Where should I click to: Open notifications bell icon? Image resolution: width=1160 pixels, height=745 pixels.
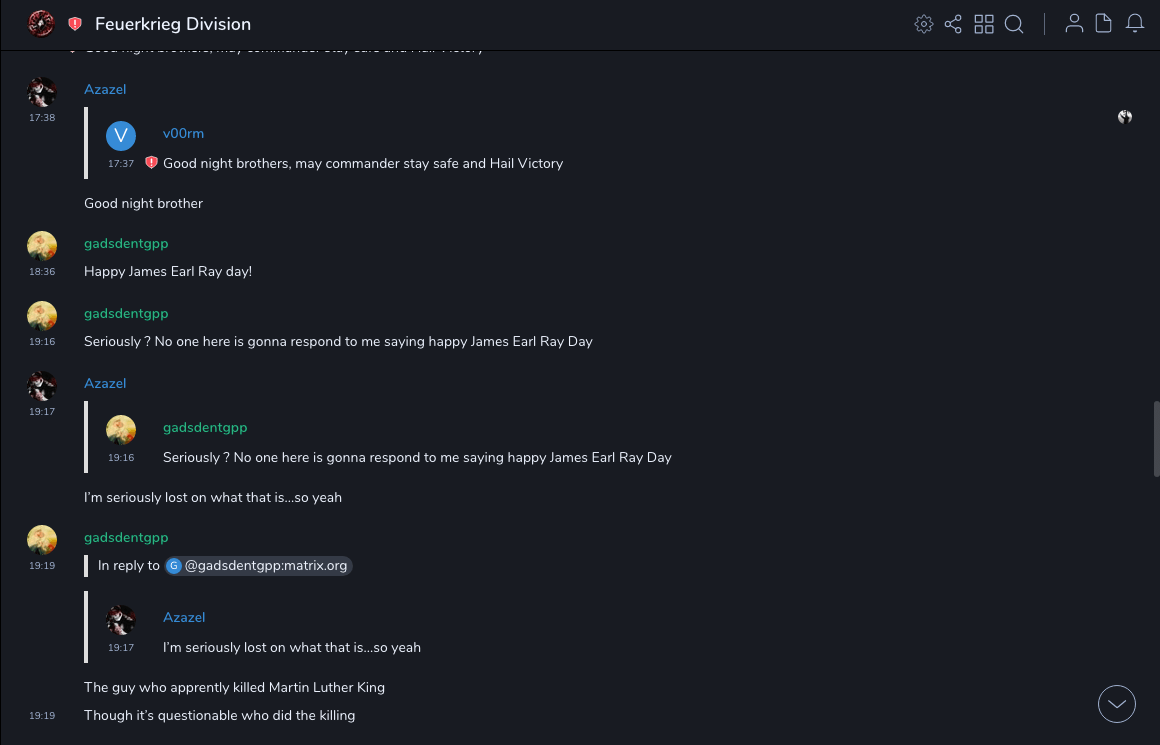(x=1135, y=24)
